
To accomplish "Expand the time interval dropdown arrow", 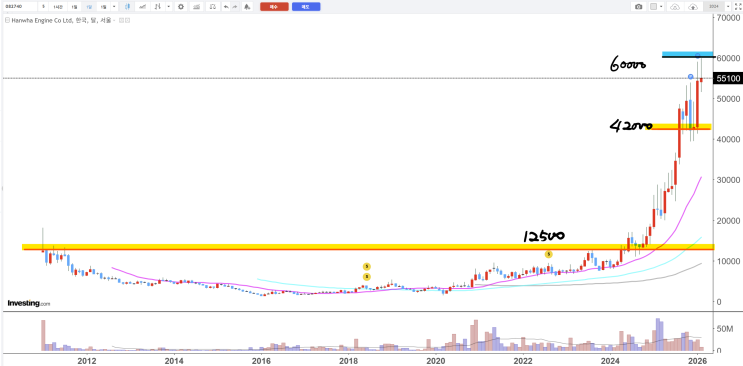I will coord(114,7).
